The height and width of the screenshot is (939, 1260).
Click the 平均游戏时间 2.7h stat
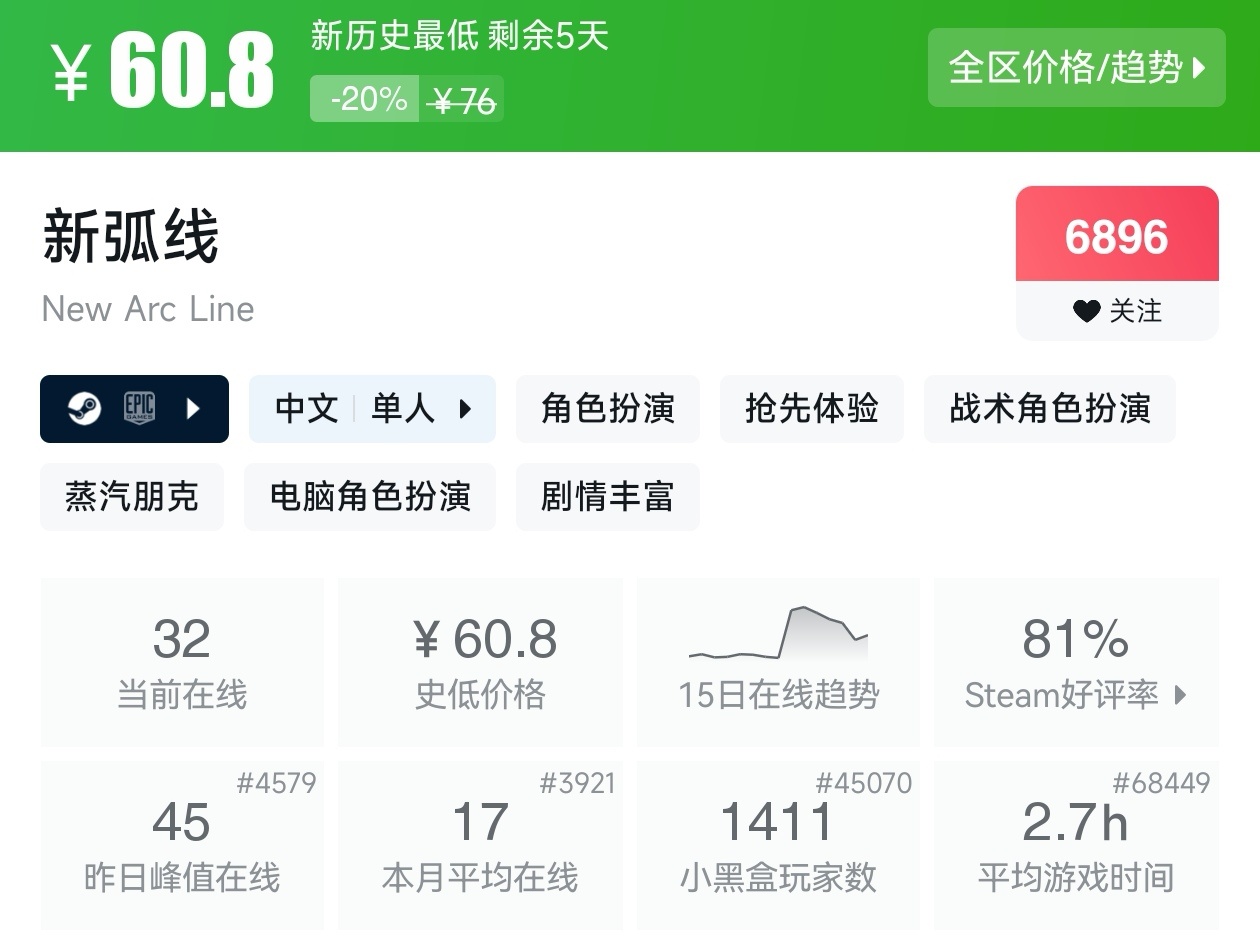point(1076,845)
